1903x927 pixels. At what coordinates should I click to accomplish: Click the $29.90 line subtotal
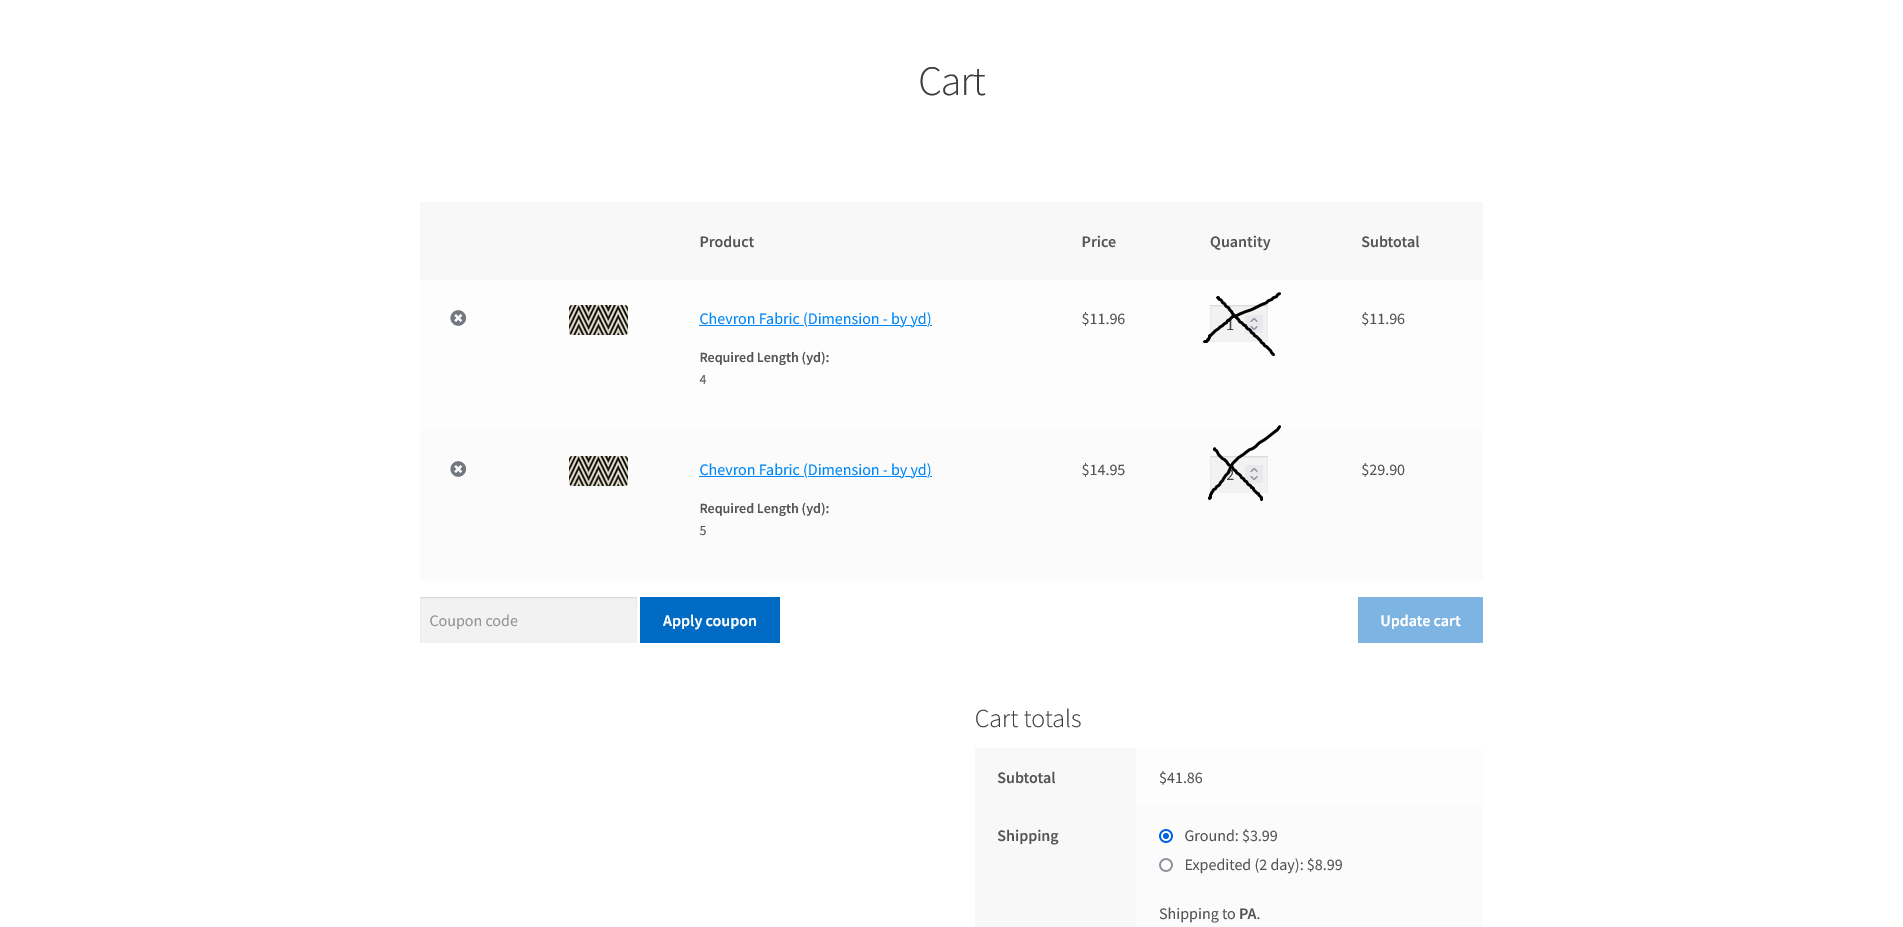coord(1383,470)
